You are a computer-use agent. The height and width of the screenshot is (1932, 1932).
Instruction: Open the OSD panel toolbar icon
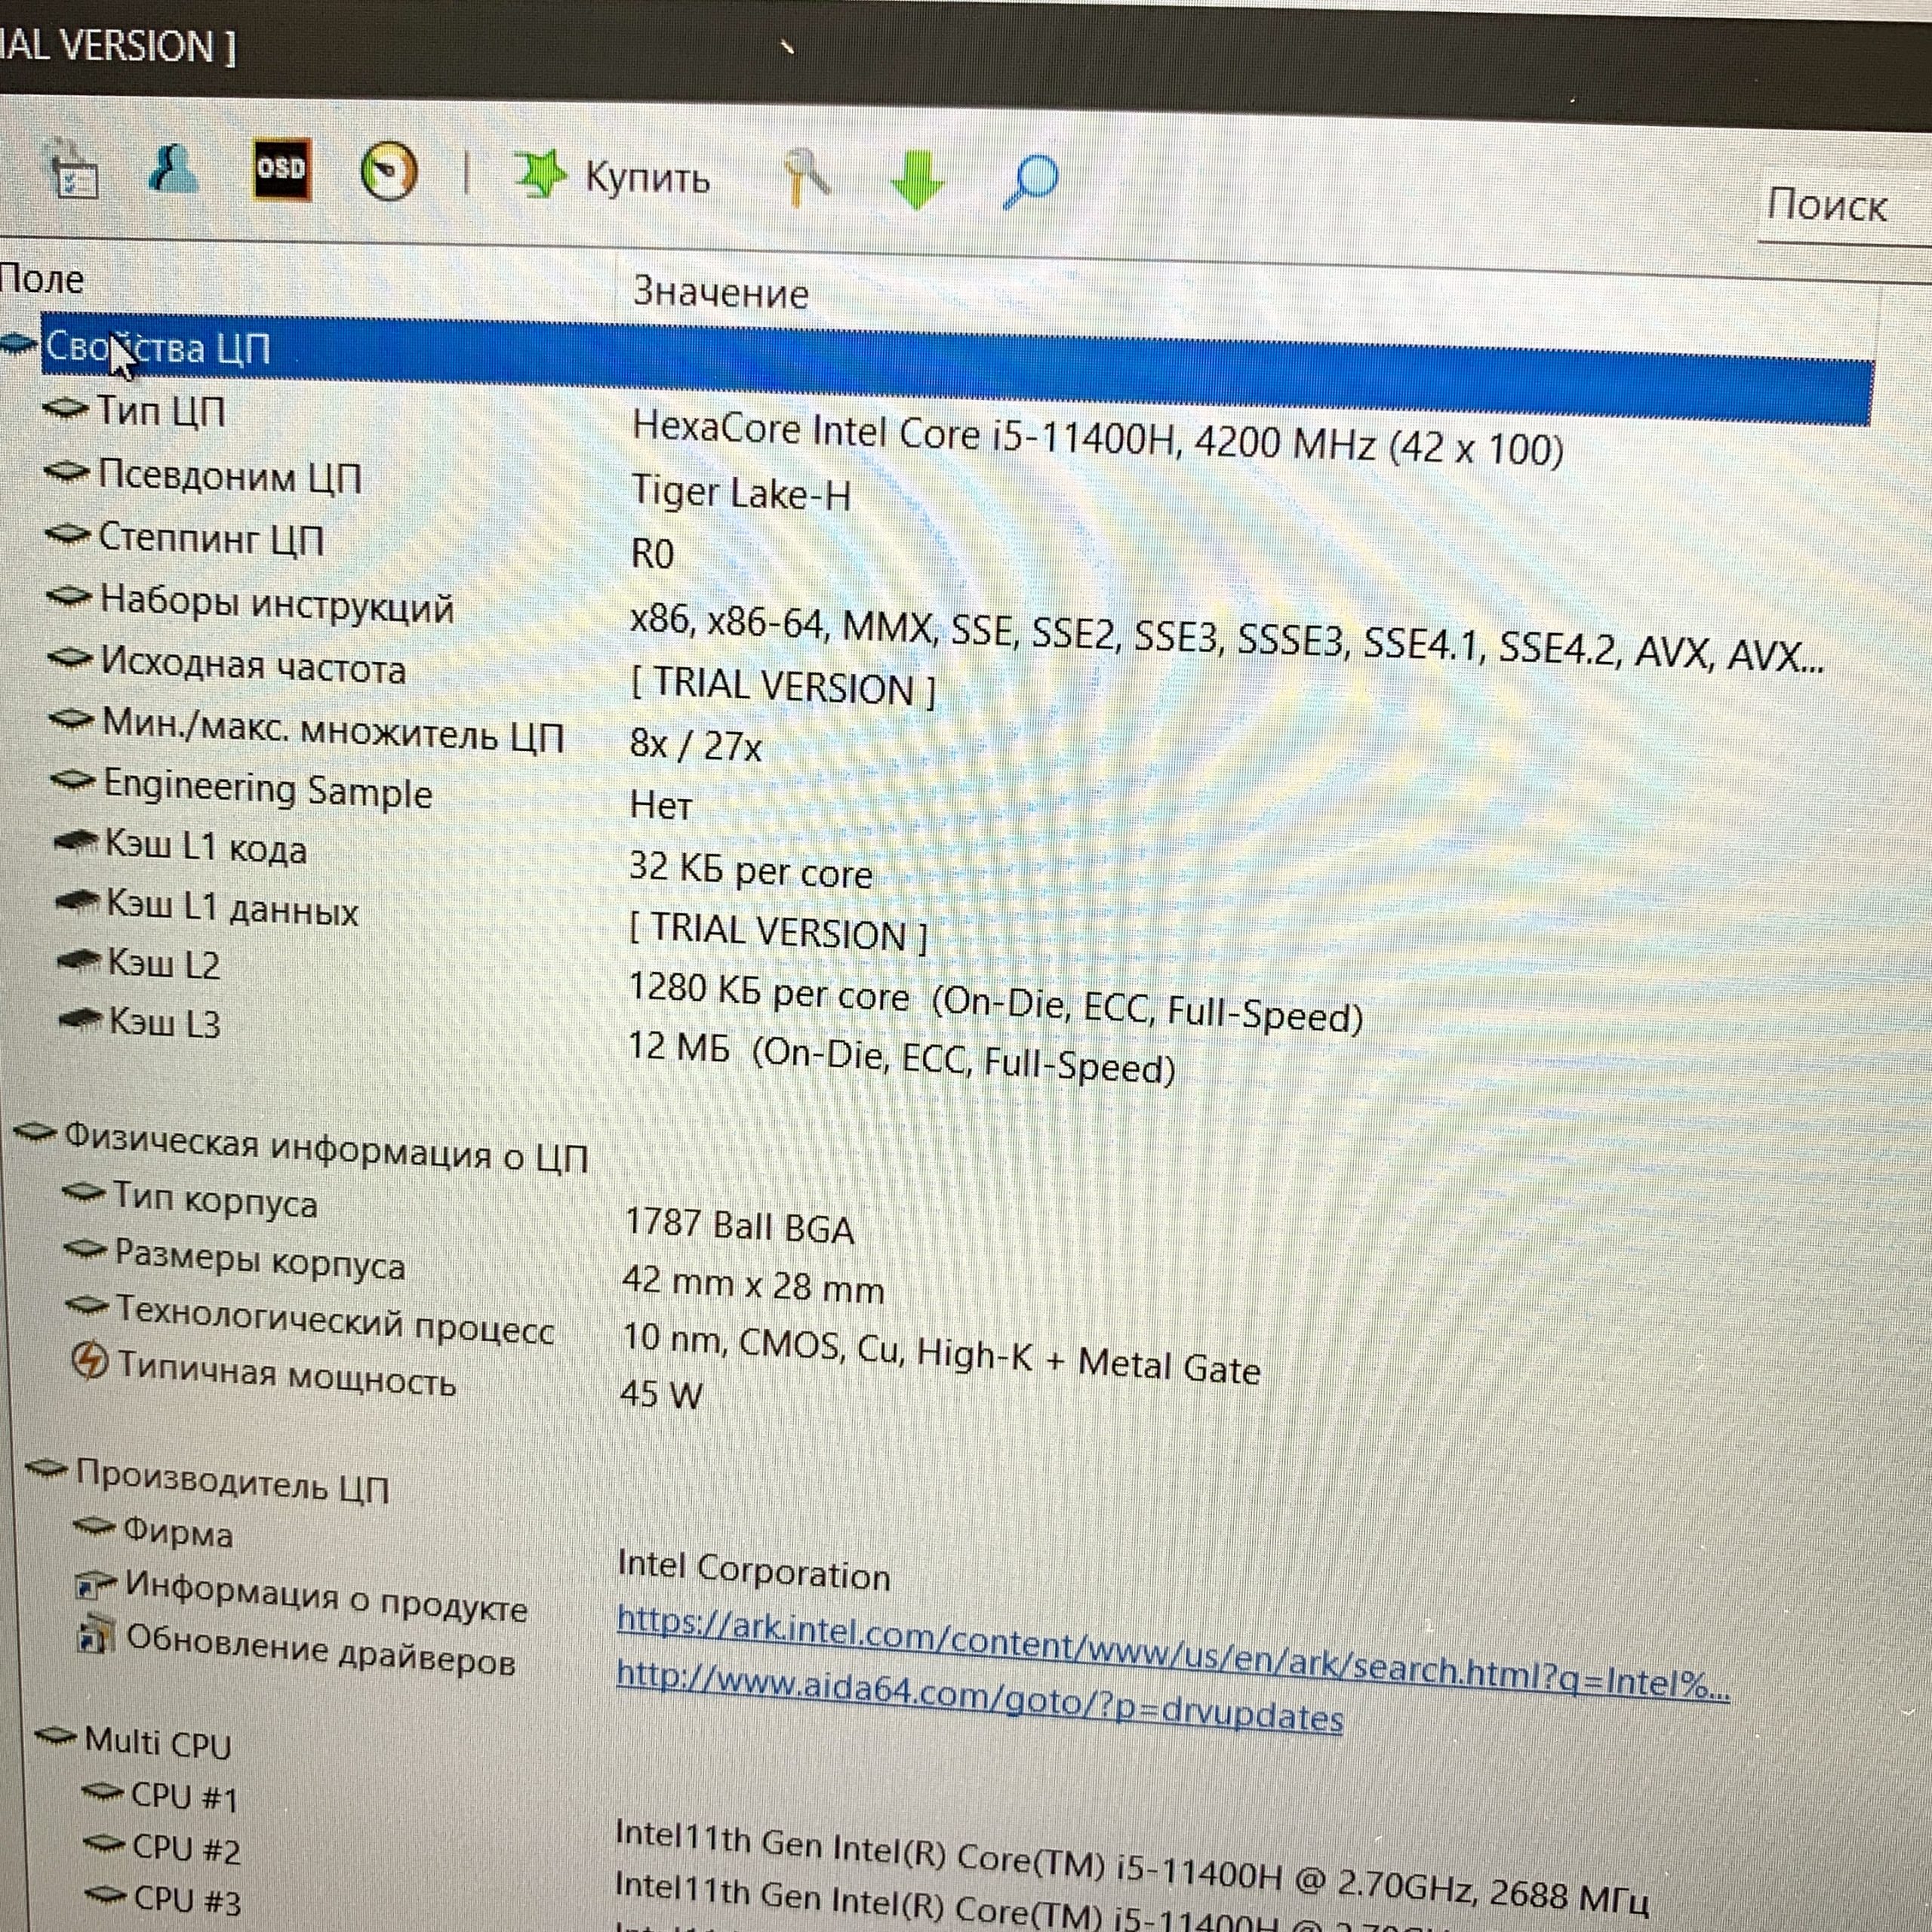click(x=281, y=170)
